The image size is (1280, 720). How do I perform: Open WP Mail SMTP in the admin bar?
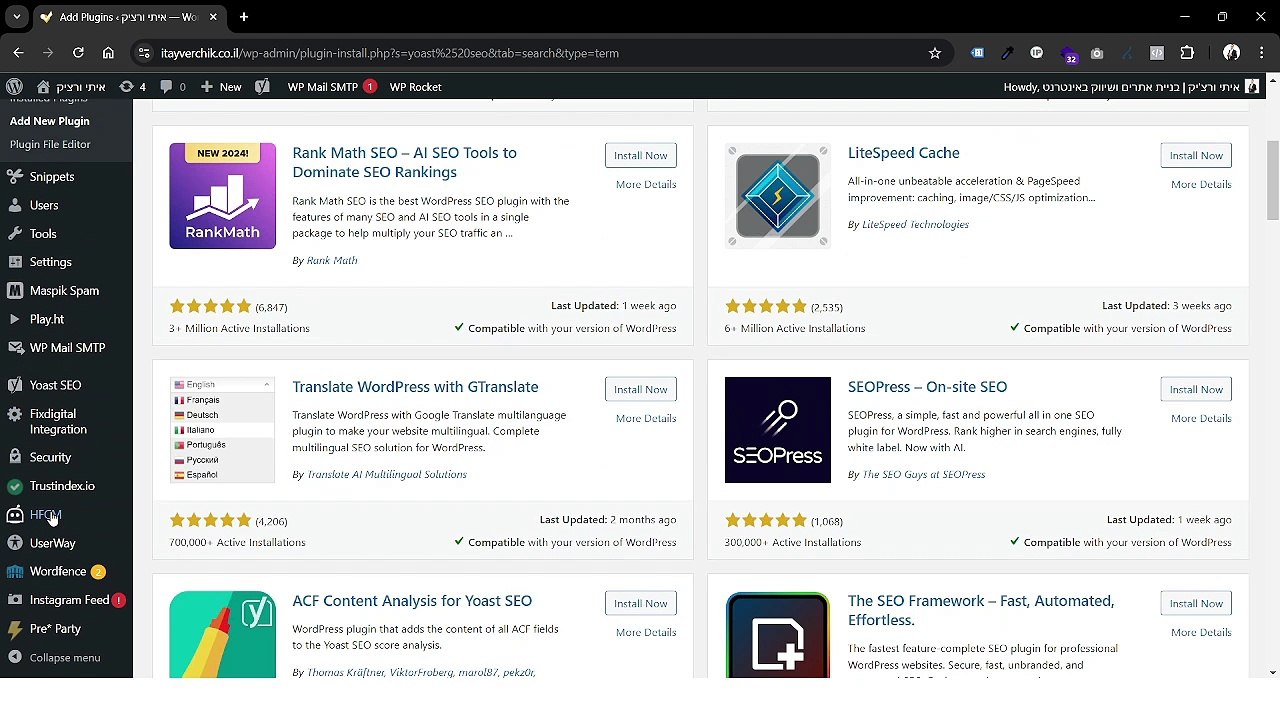[x=332, y=87]
